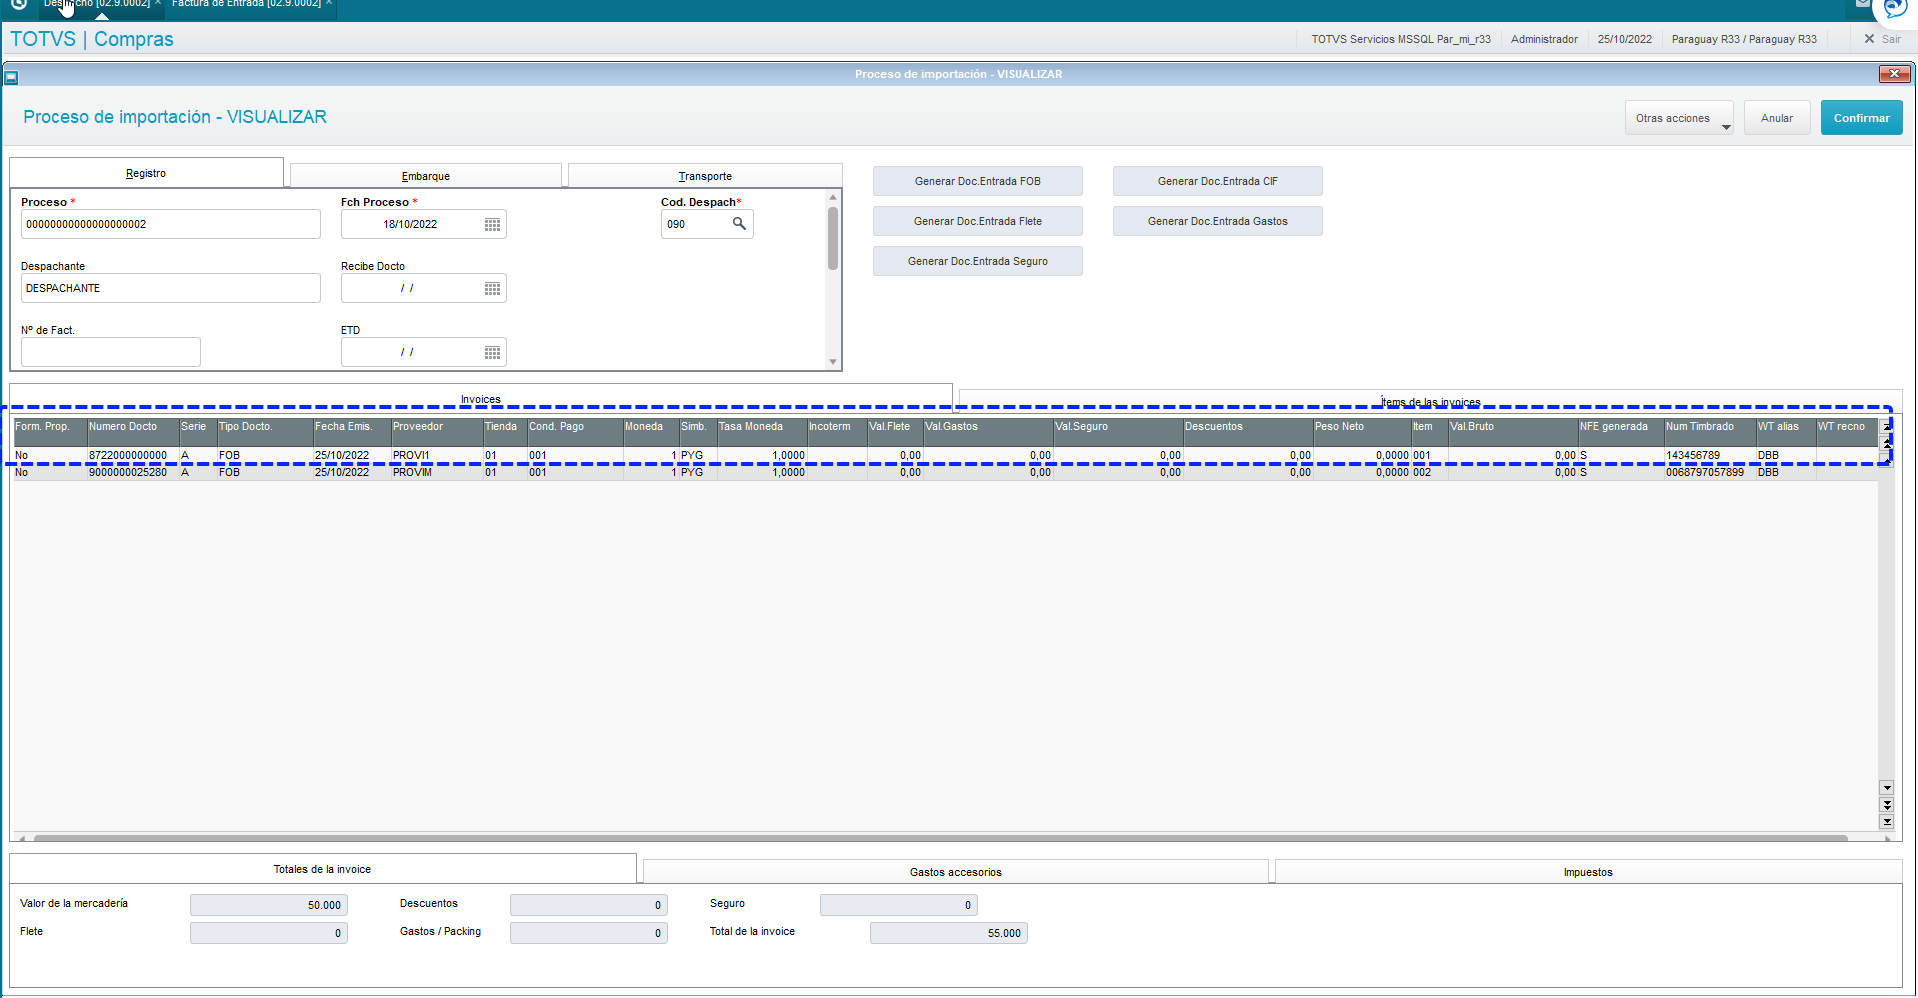The width and height of the screenshot is (1918, 998).
Task: Open the ETD calendar picker icon
Action: point(492,352)
